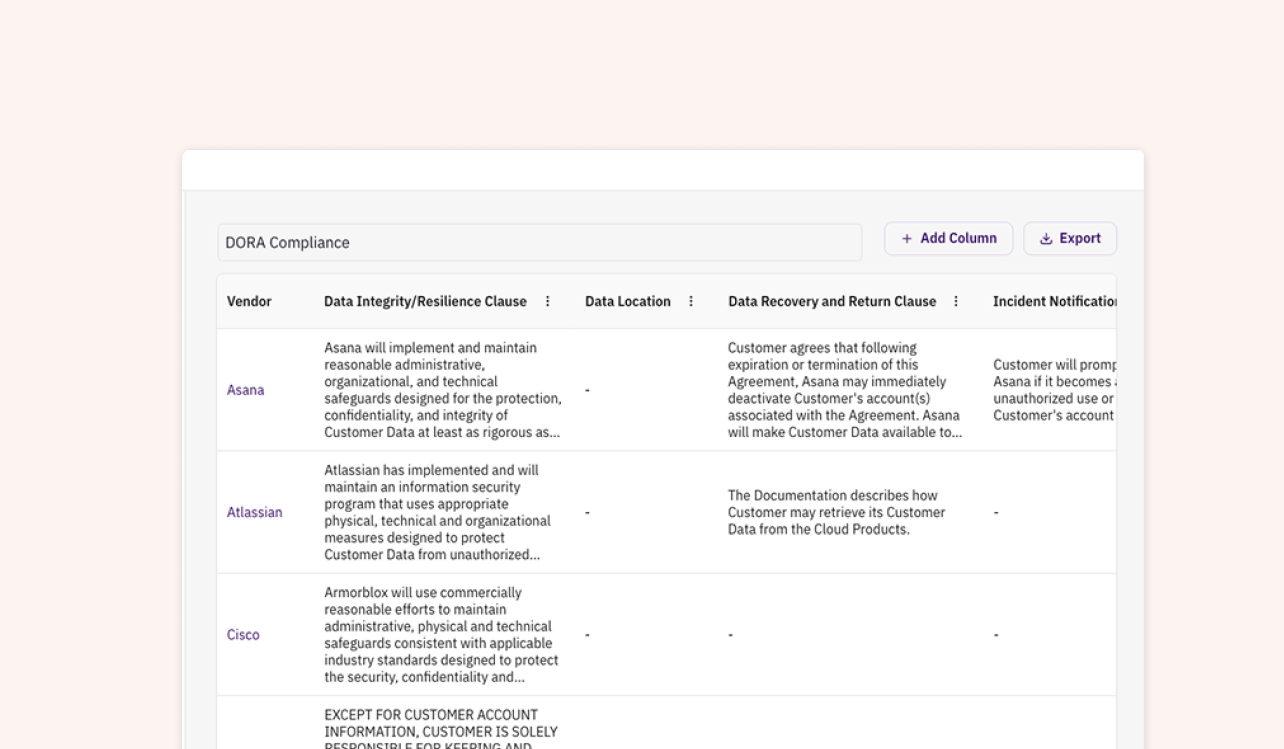Click Asana's data integrity clause cell
This screenshot has height=749, width=1284.
click(x=442, y=390)
